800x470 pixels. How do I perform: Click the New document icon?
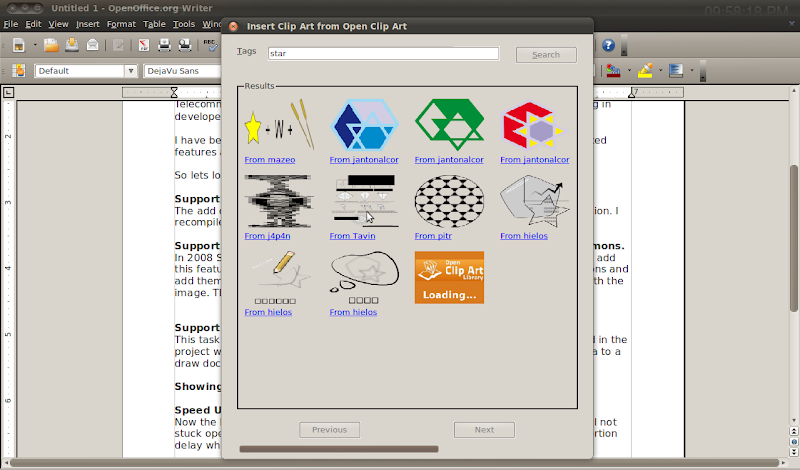tap(19, 45)
